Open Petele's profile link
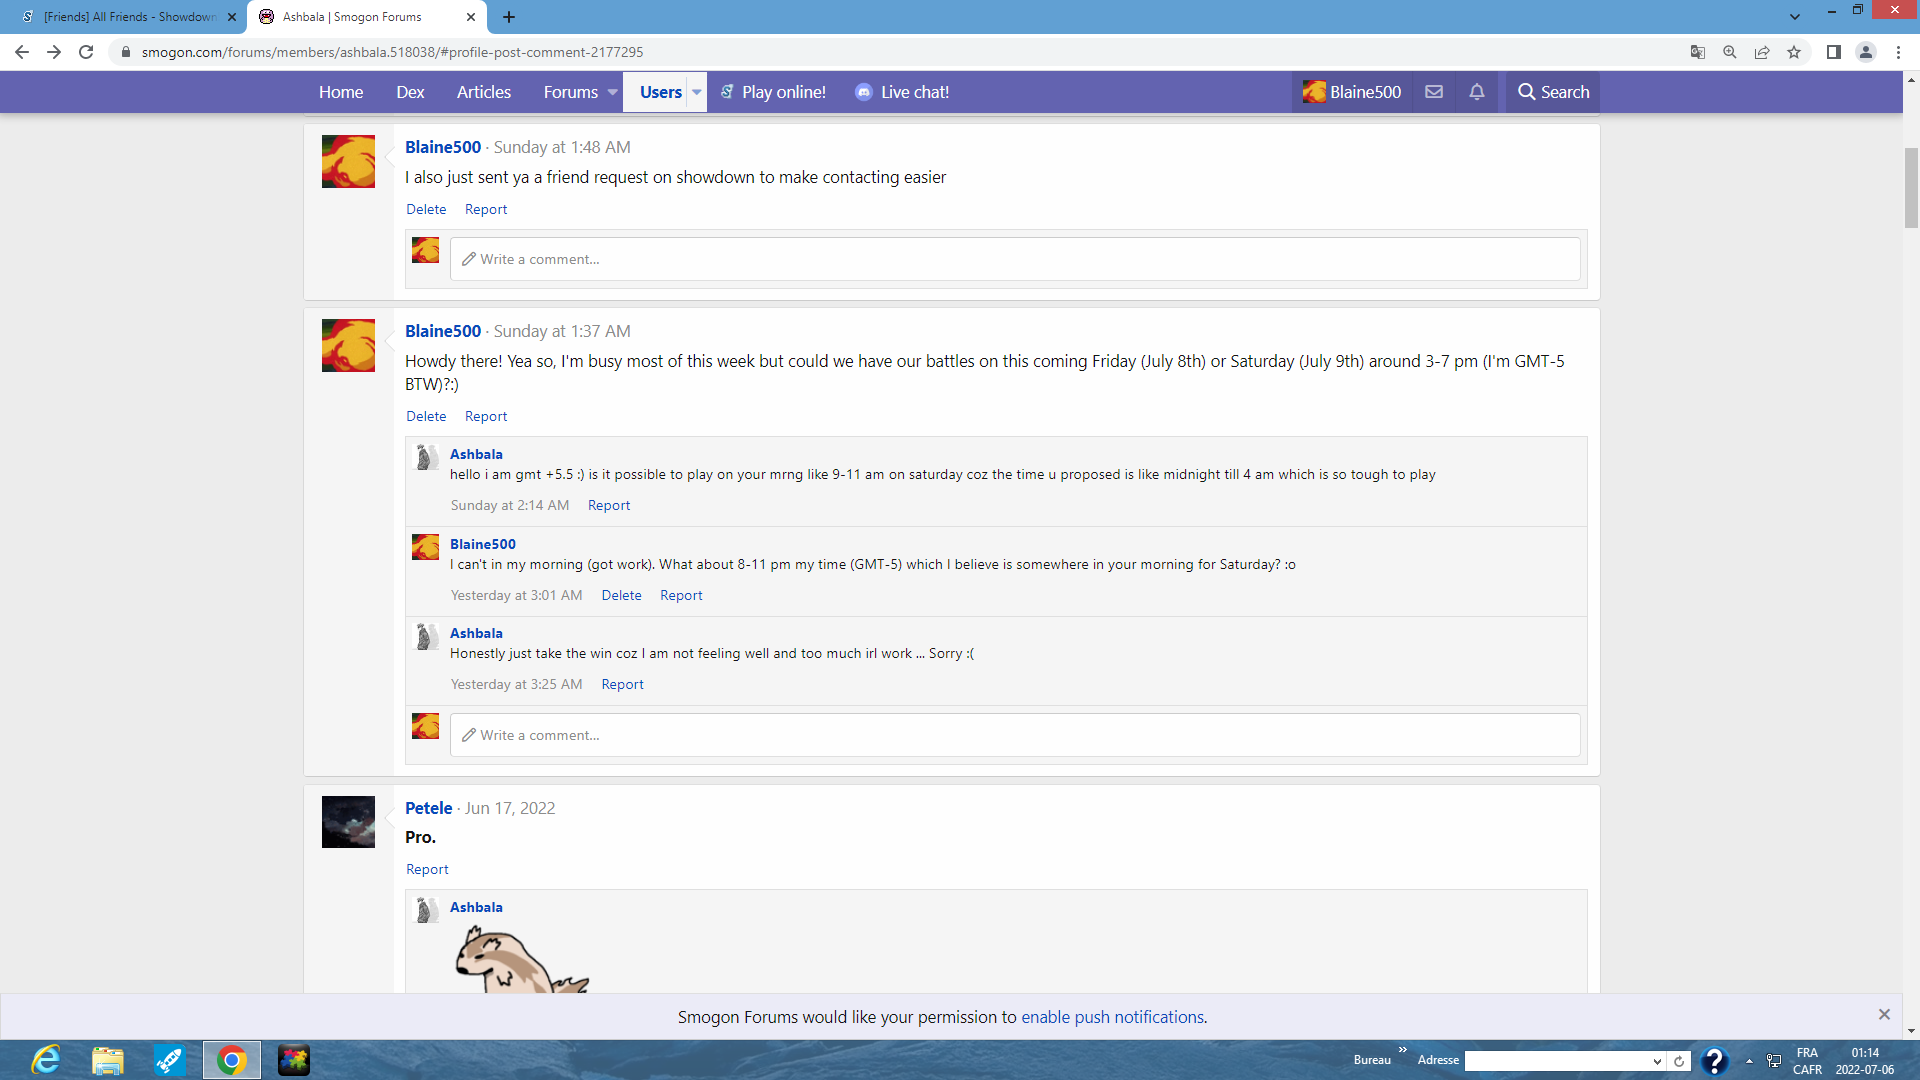This screenshot has height=1080, width=1920. click(x=428, y=808)
